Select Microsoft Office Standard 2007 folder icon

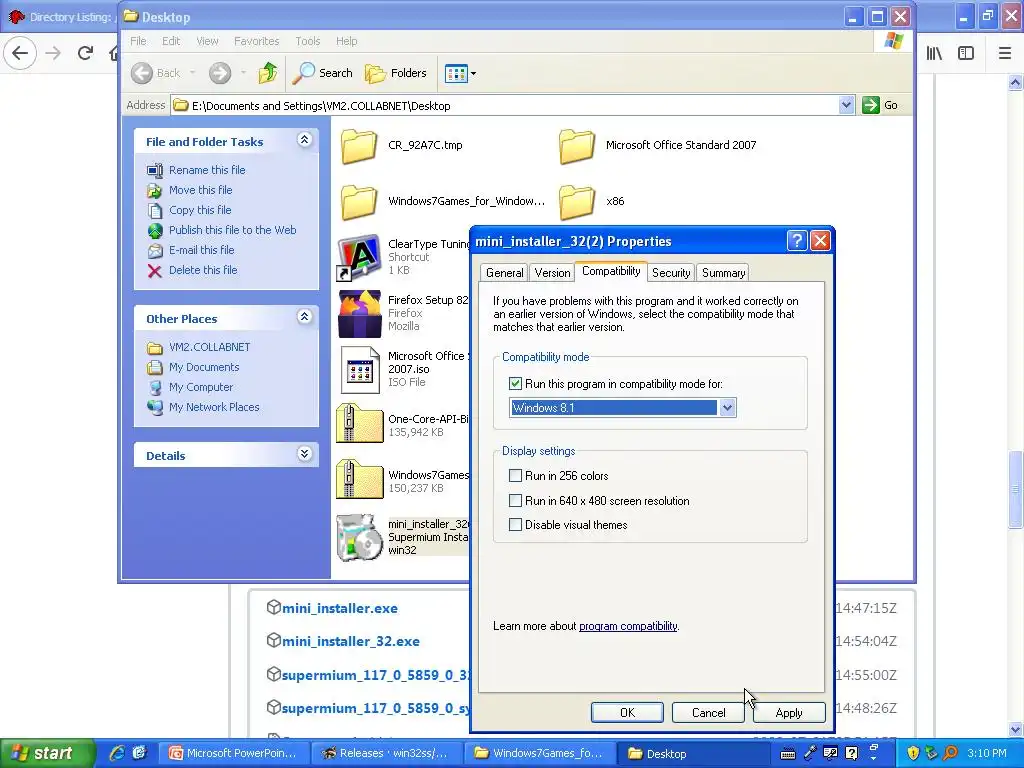tap(577, 146)
